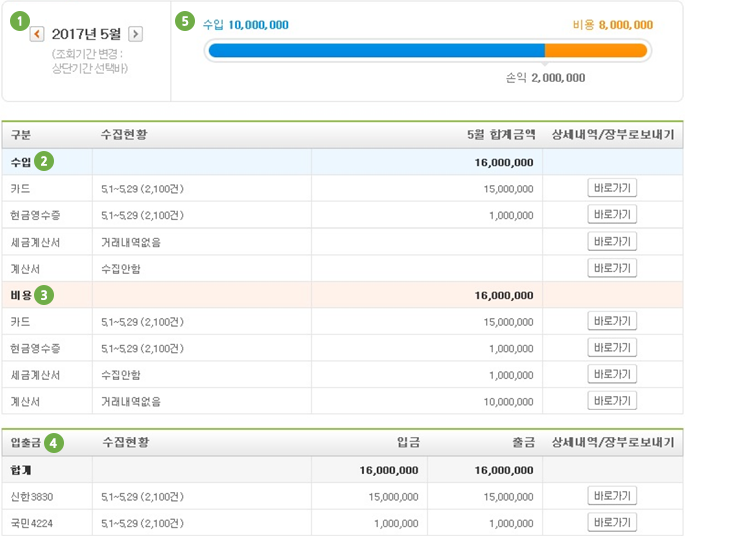The width and height of the screenshot is (740, 536).
Task: Click green marker number 5 near 수입 total
Action: 185,21
